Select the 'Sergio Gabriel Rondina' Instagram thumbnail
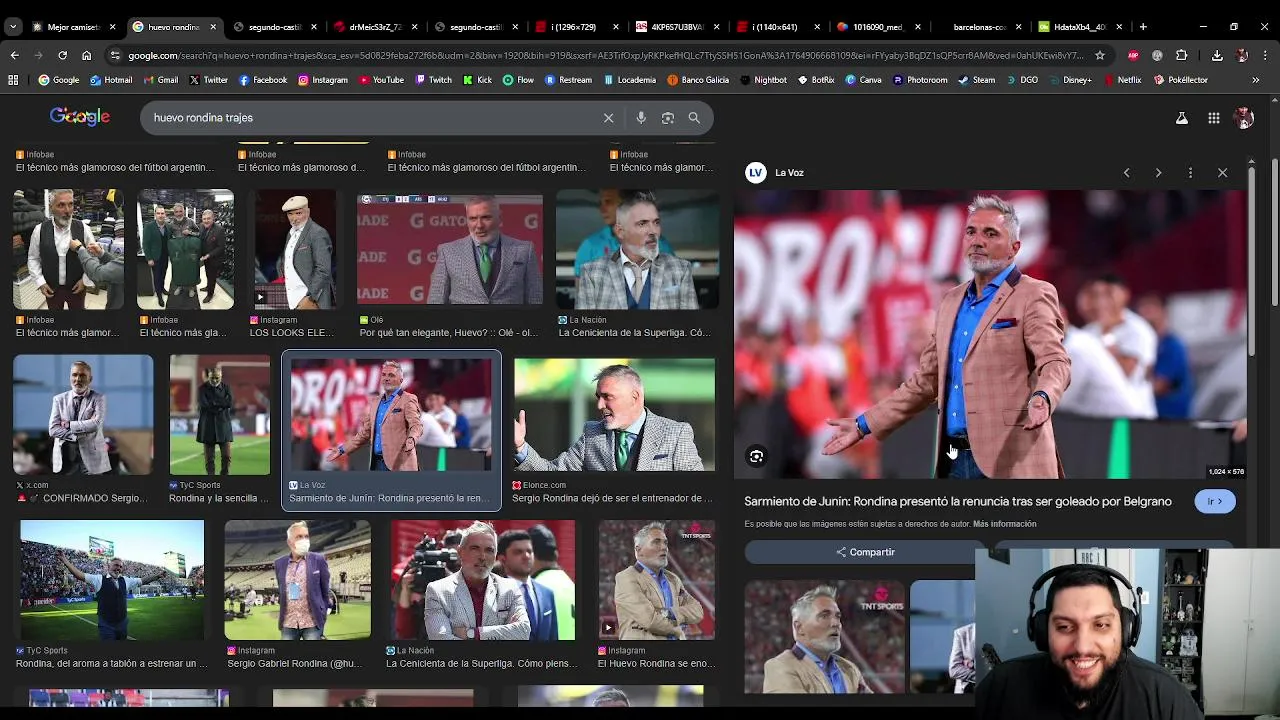This screenshot has width=1280, height=720. (297, 580)
